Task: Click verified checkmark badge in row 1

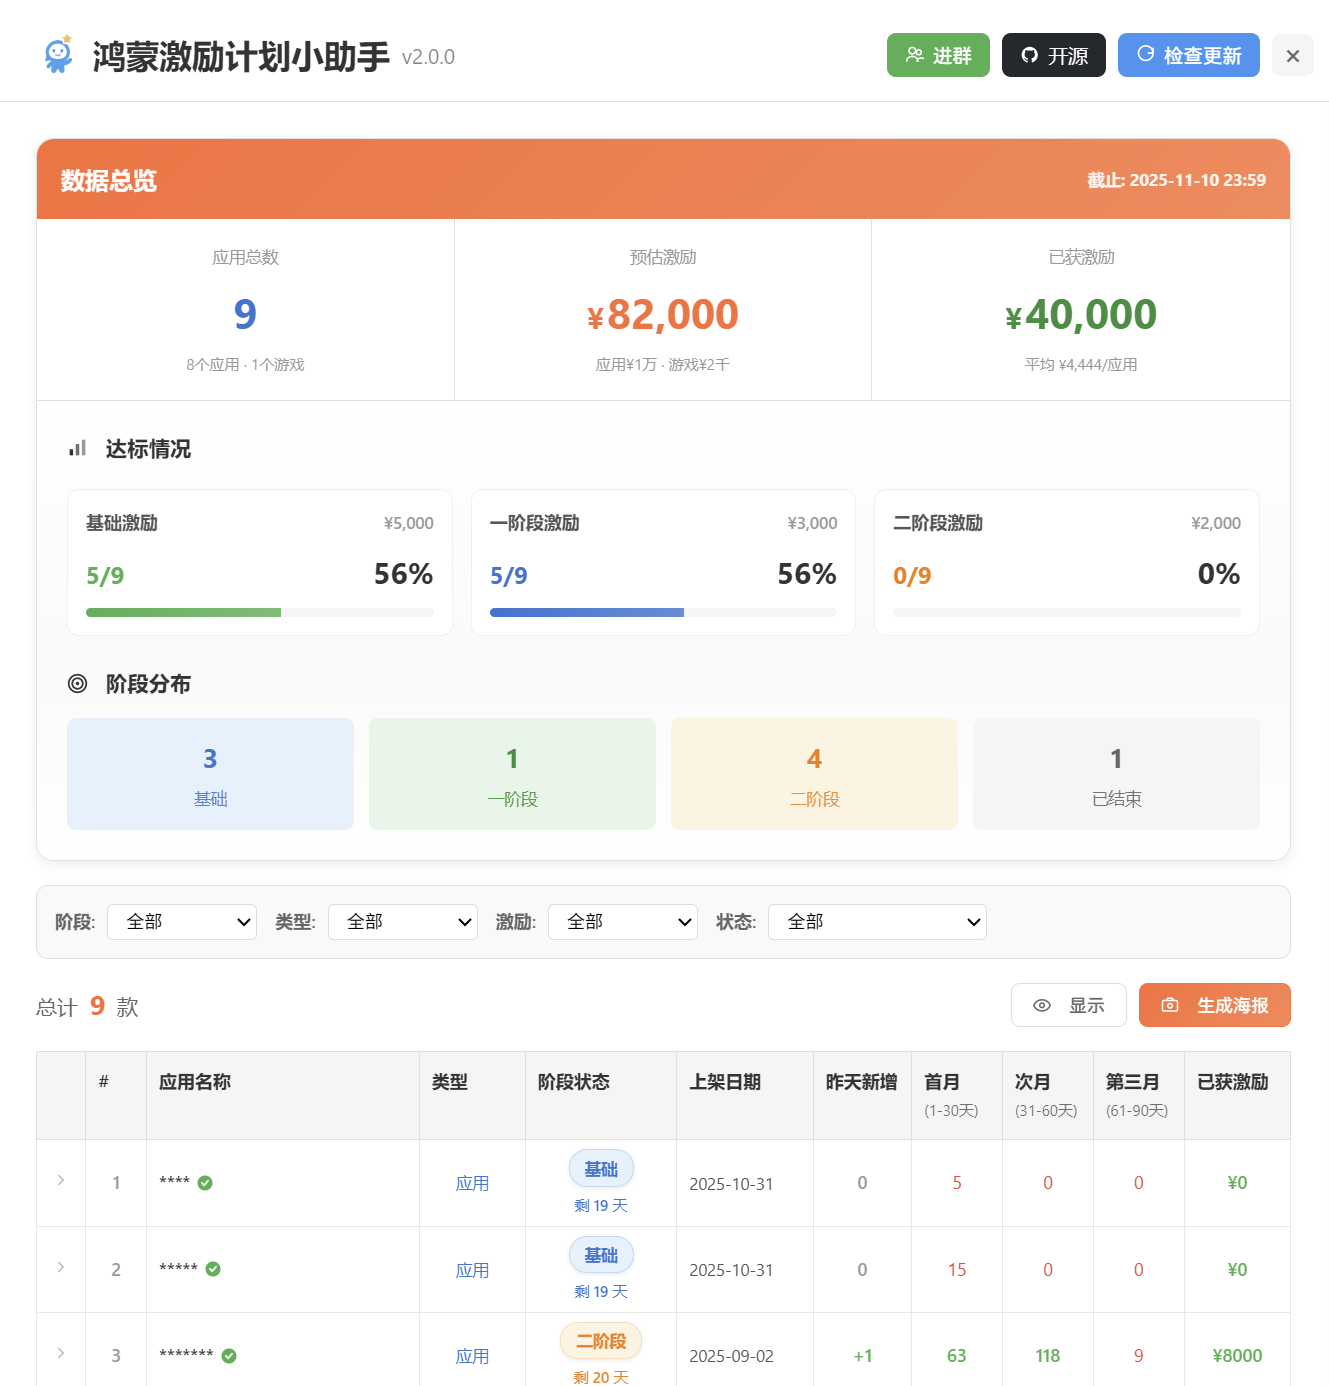Action: (205, 1183)
